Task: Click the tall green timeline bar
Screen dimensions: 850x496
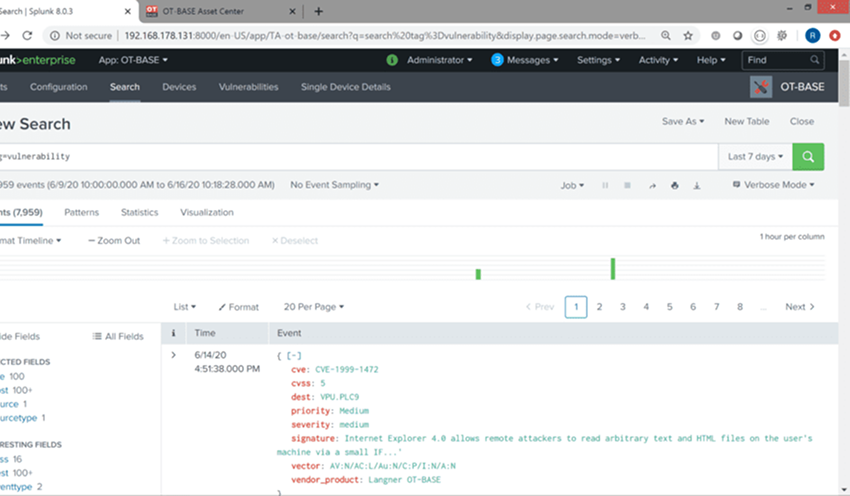Action: [612, 268]
